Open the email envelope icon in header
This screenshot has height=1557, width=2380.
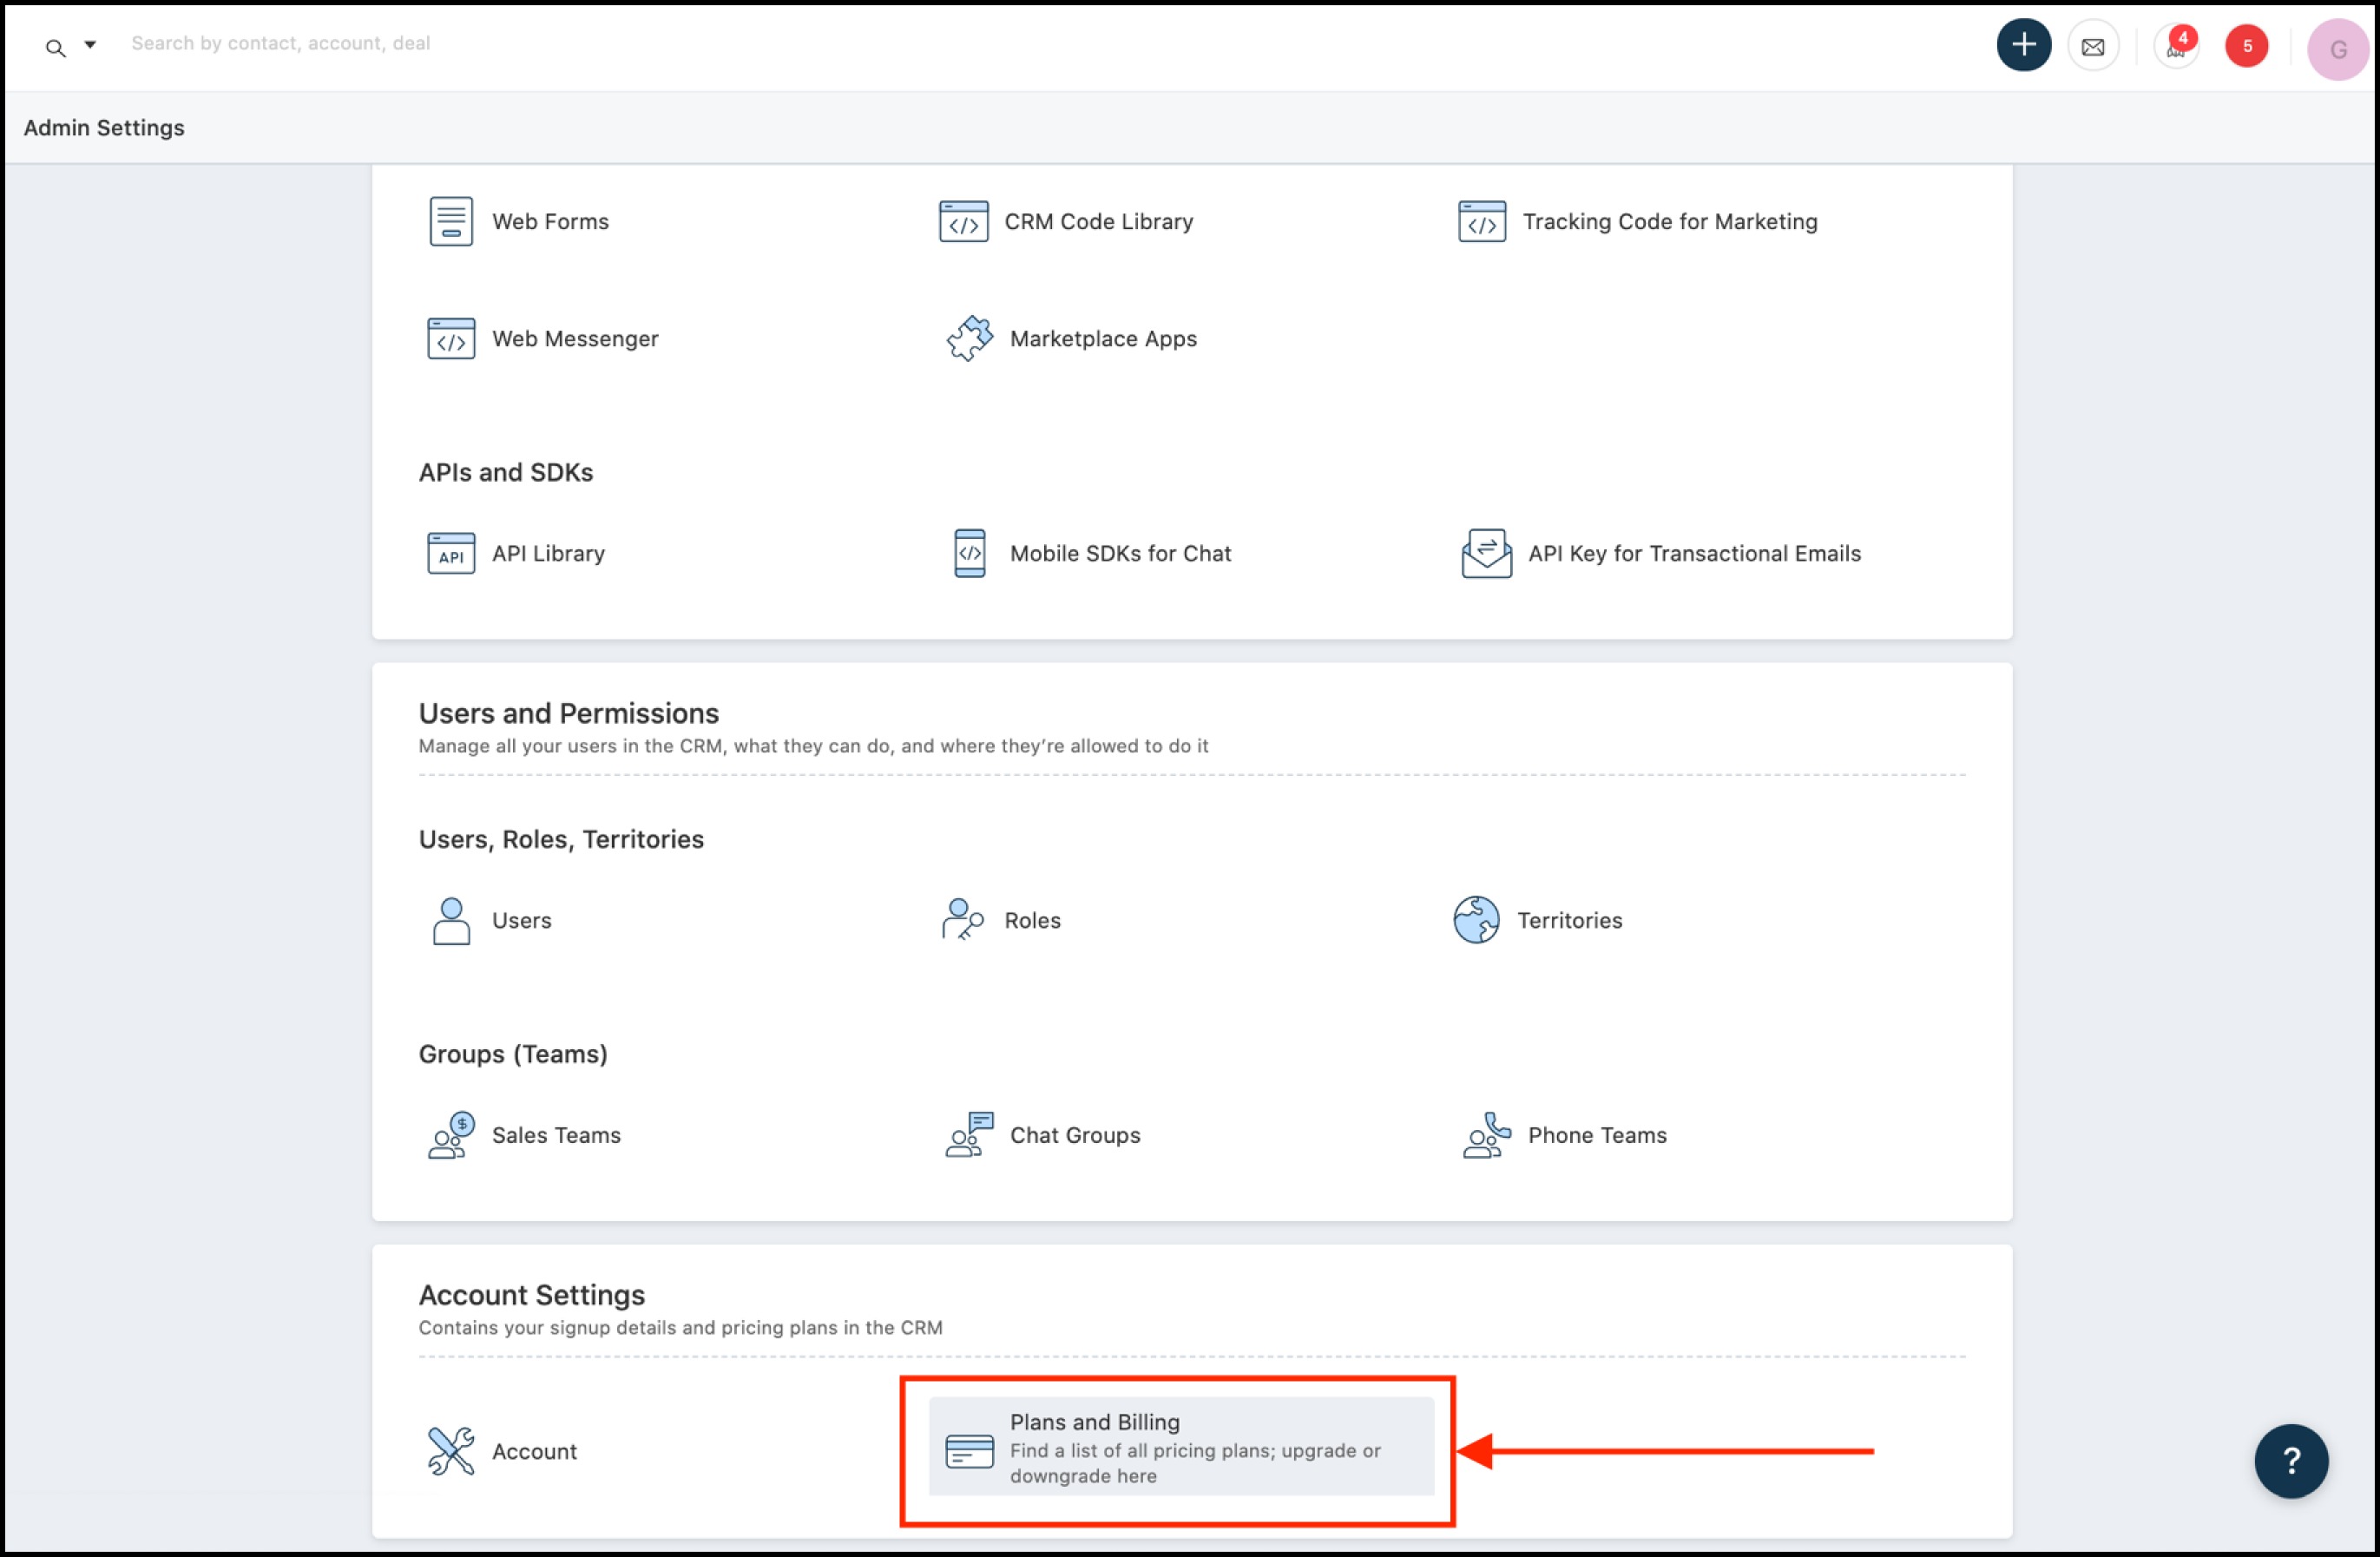tap(2092, 46)
